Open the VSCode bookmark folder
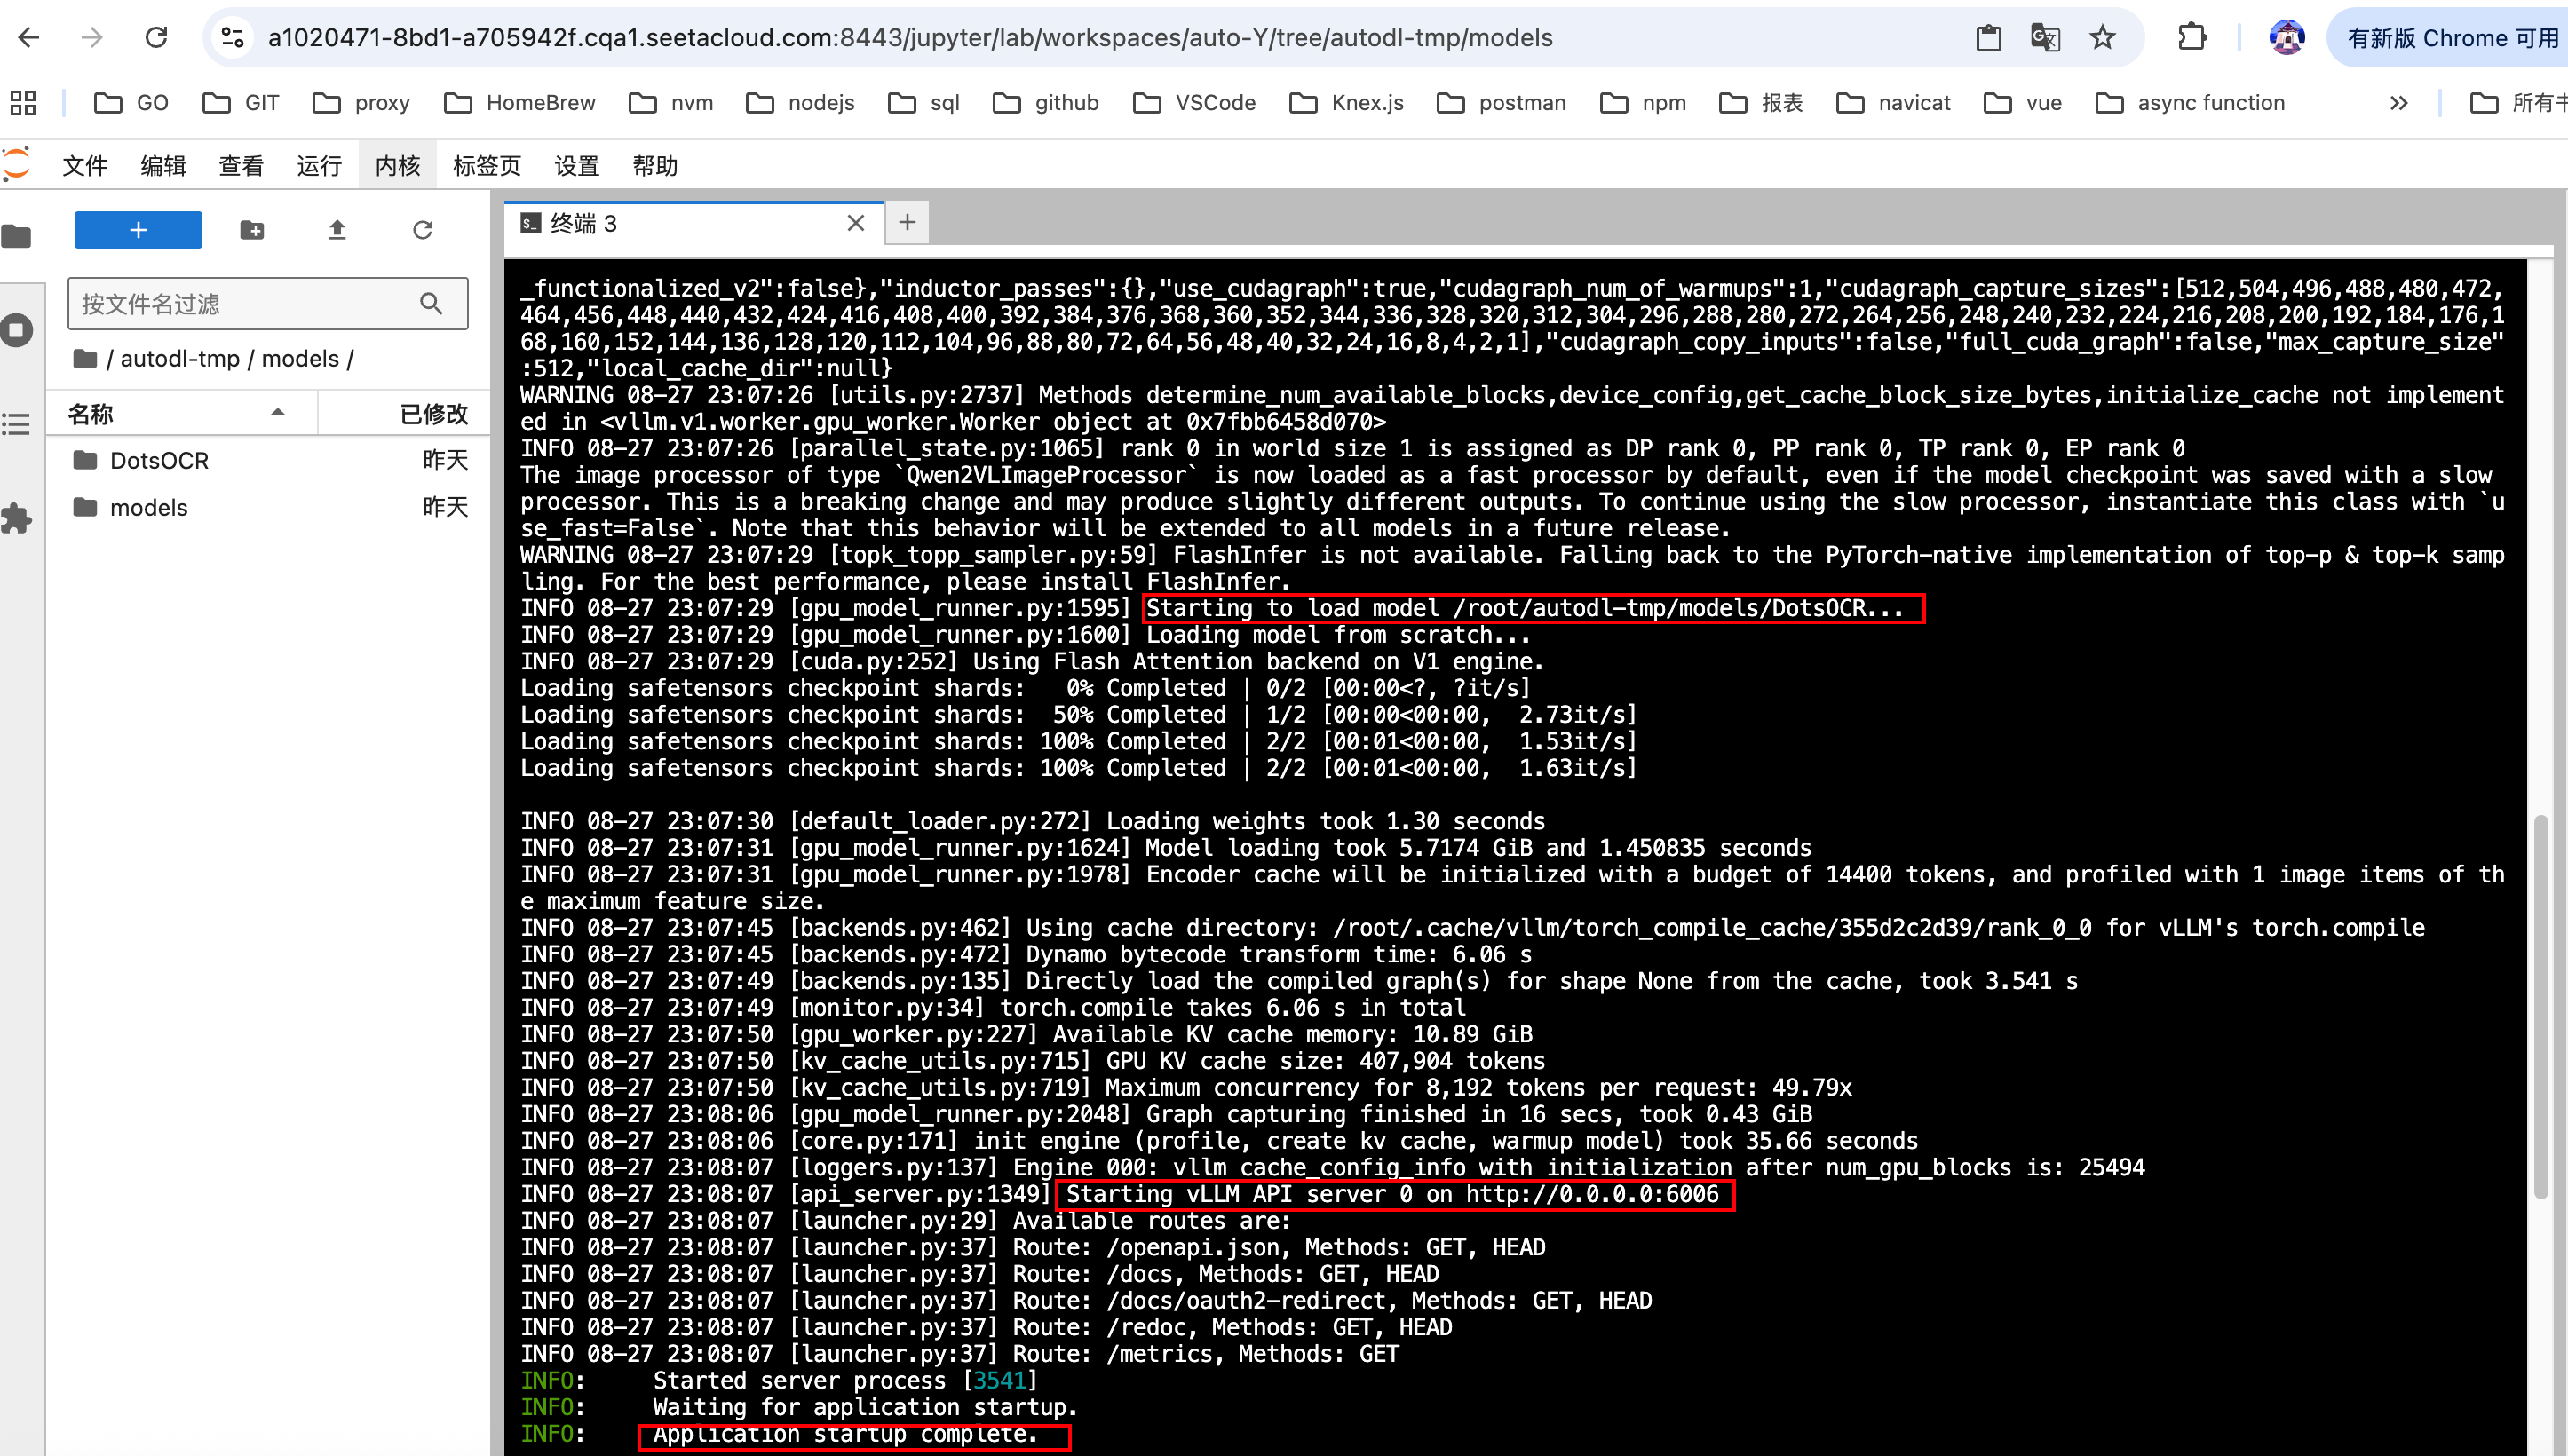The width and height of the screenshot is (2568, 1456). tap(1194, 103)
